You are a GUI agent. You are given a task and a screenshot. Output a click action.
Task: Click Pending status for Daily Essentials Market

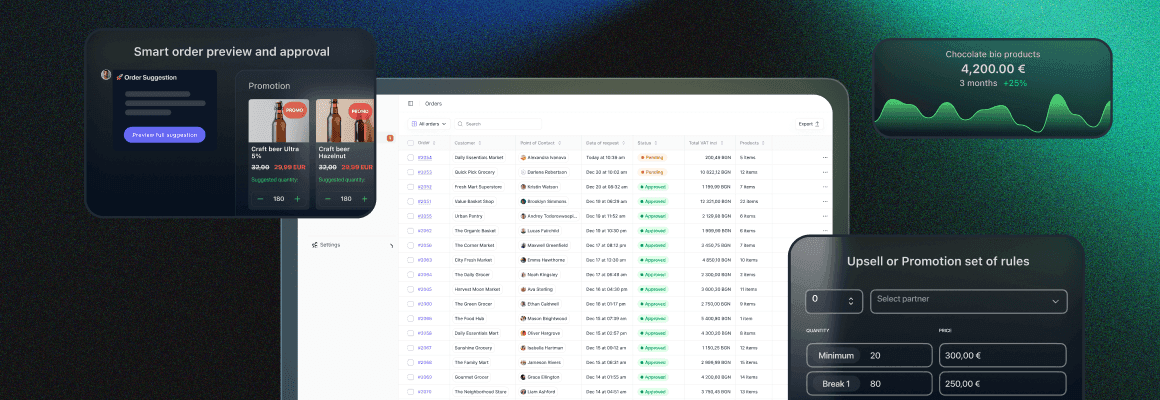(652, 157)
